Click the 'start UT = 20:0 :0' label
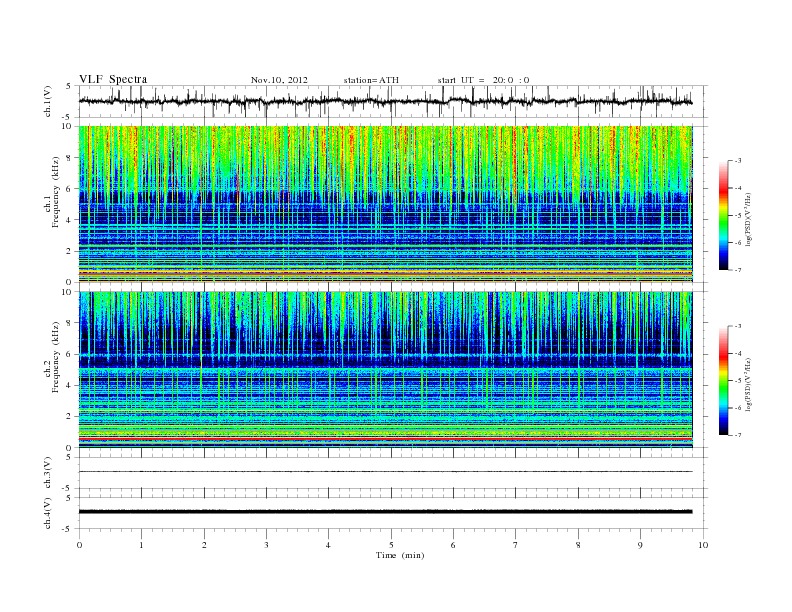The width and height of the screenshot is (792, 612). (x=483, y=80)
